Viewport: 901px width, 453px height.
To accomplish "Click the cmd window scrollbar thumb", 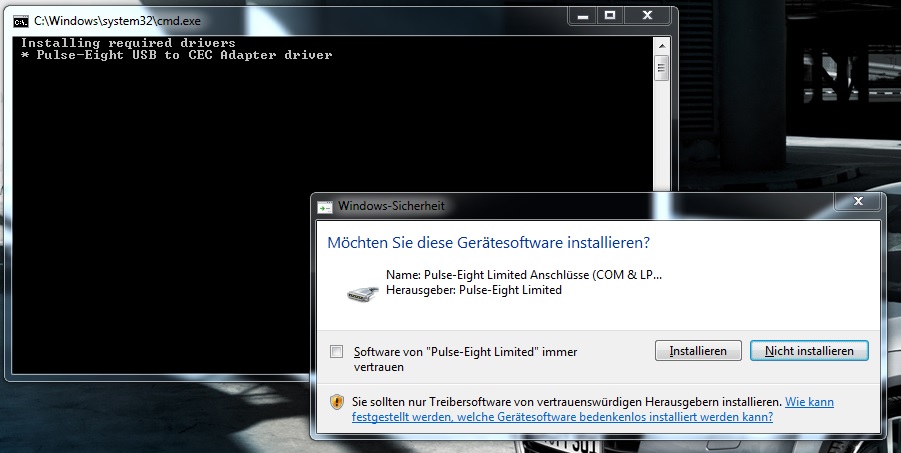I will [661, 68].
